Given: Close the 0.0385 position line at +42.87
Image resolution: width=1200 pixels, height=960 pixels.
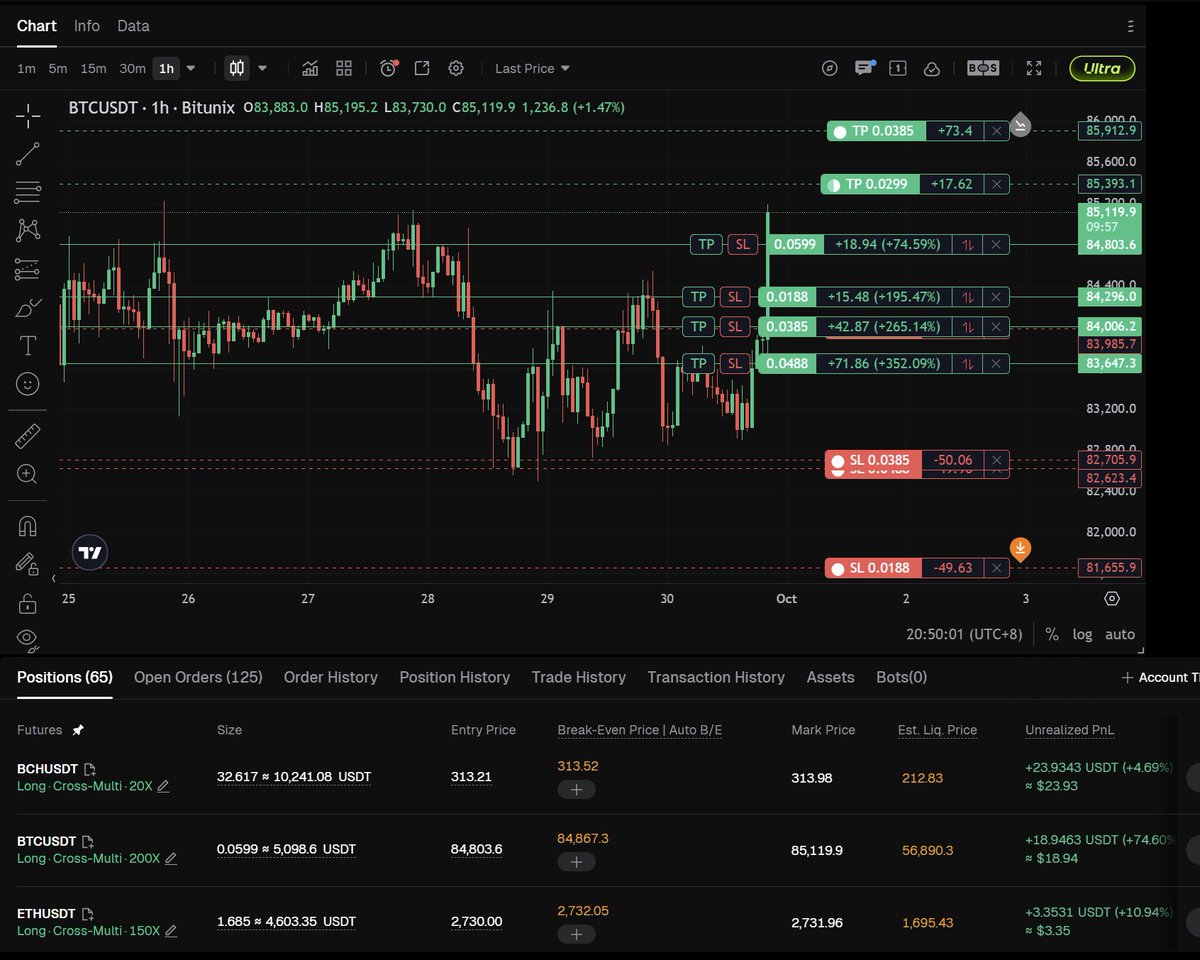Looking at the screenshot, I should pyautogui.click(x=996, y=326).
